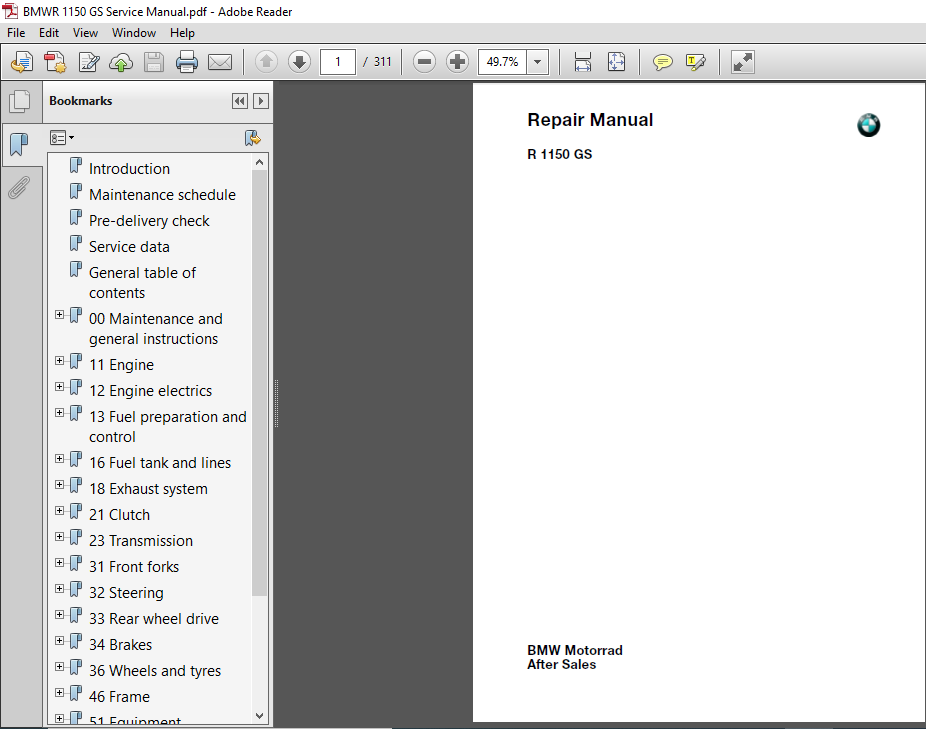Expand 16 Fuel tank and lines
This screenshot has height=729, width=926.
click(60, 458)
